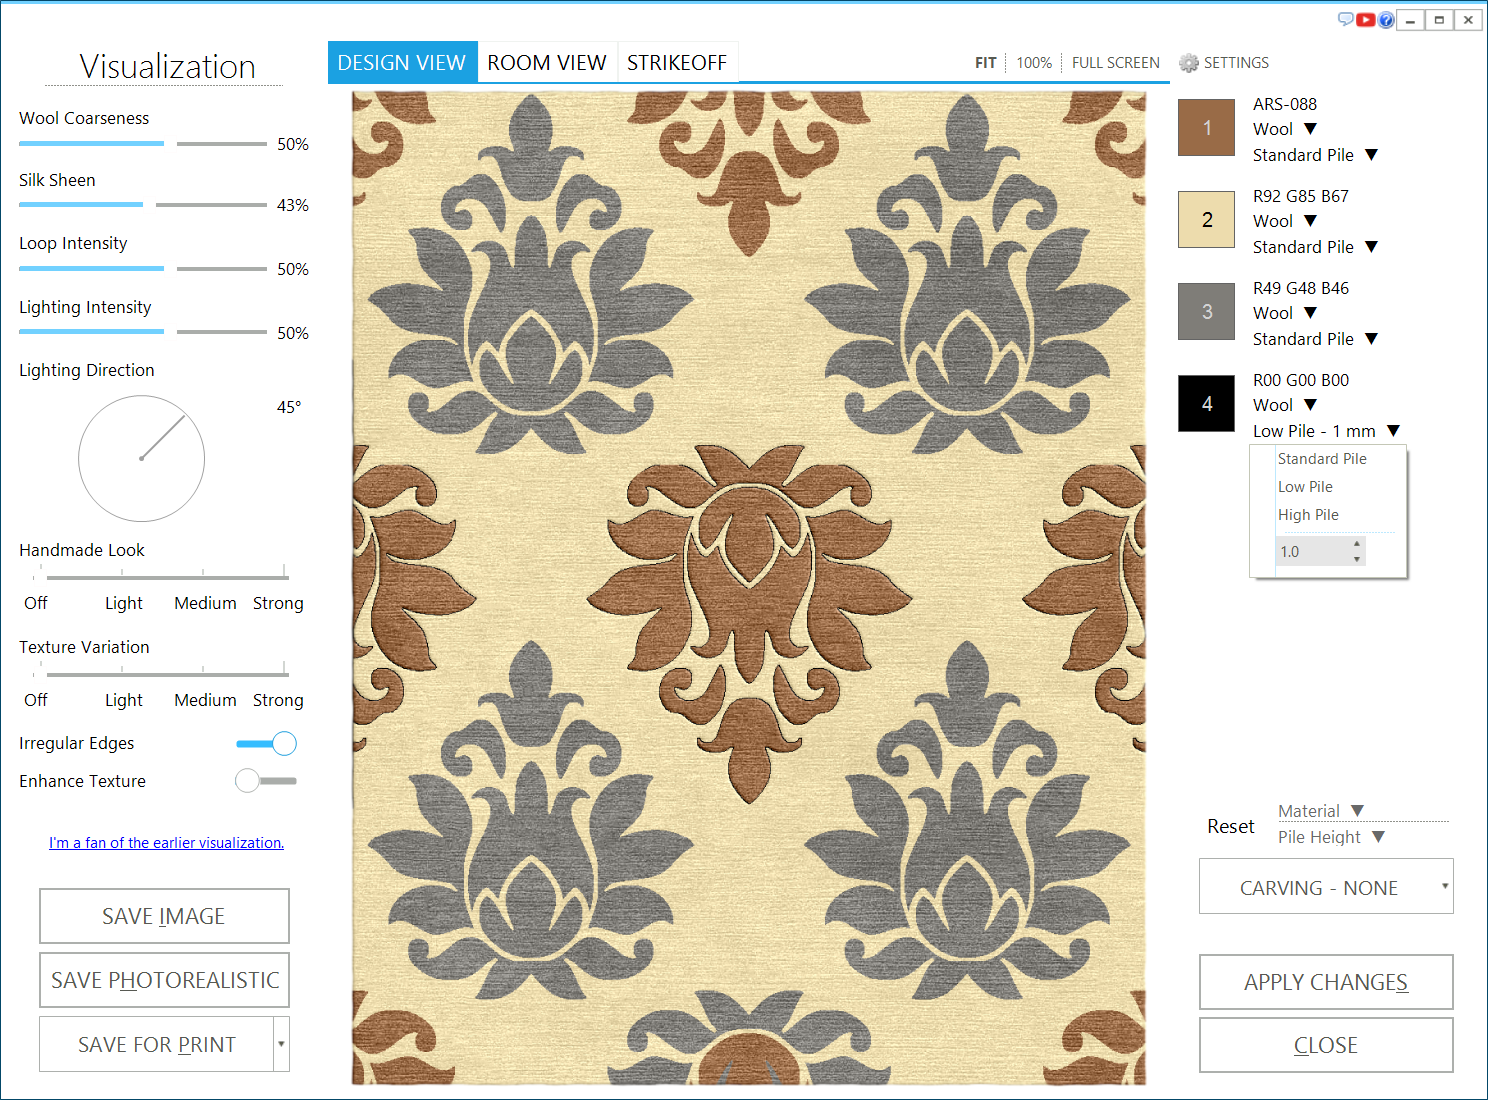
Task: Switch to the Room View tab
Action: (547, 63)
